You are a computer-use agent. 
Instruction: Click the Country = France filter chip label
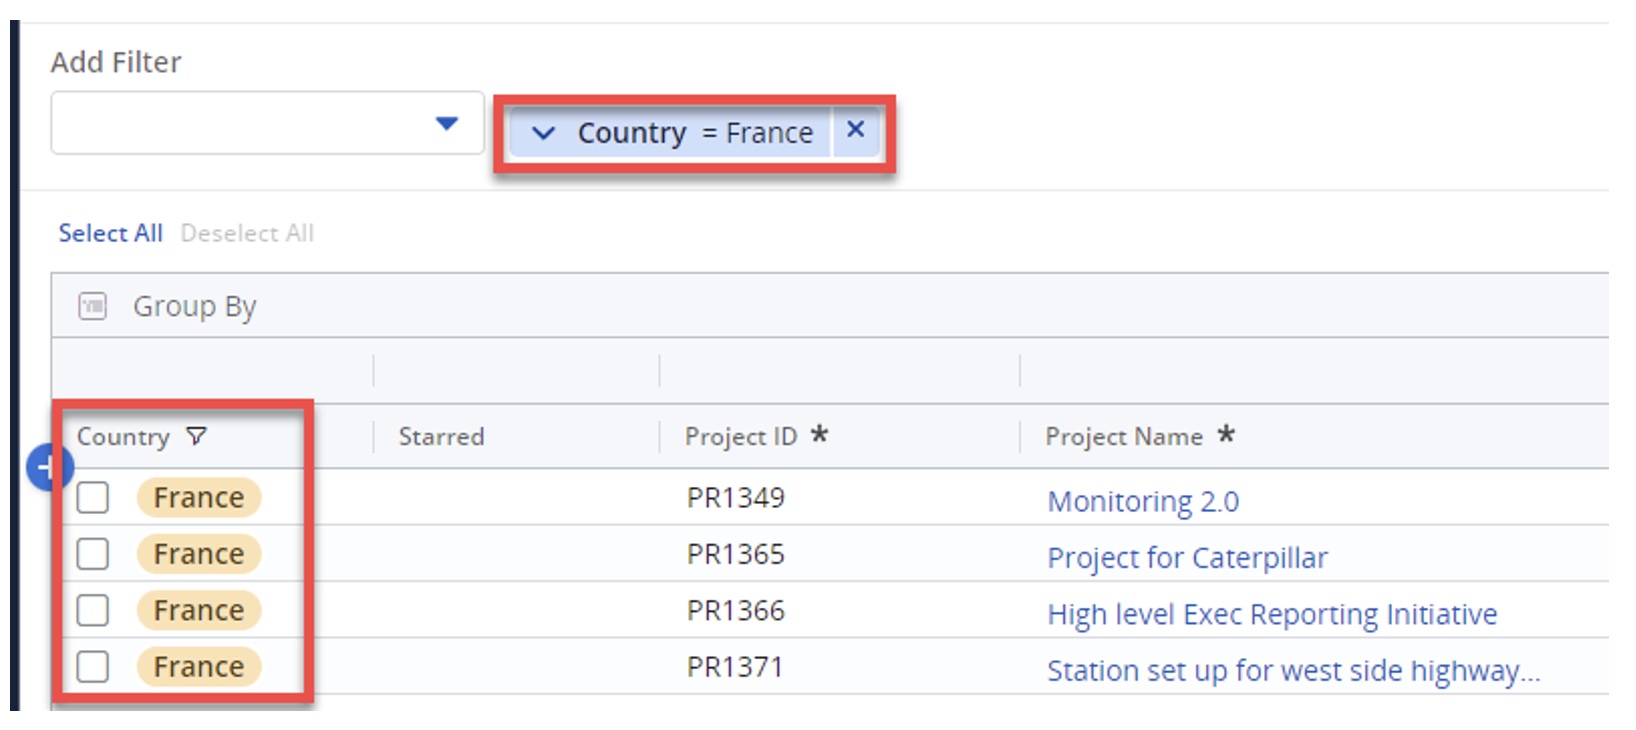695,133
